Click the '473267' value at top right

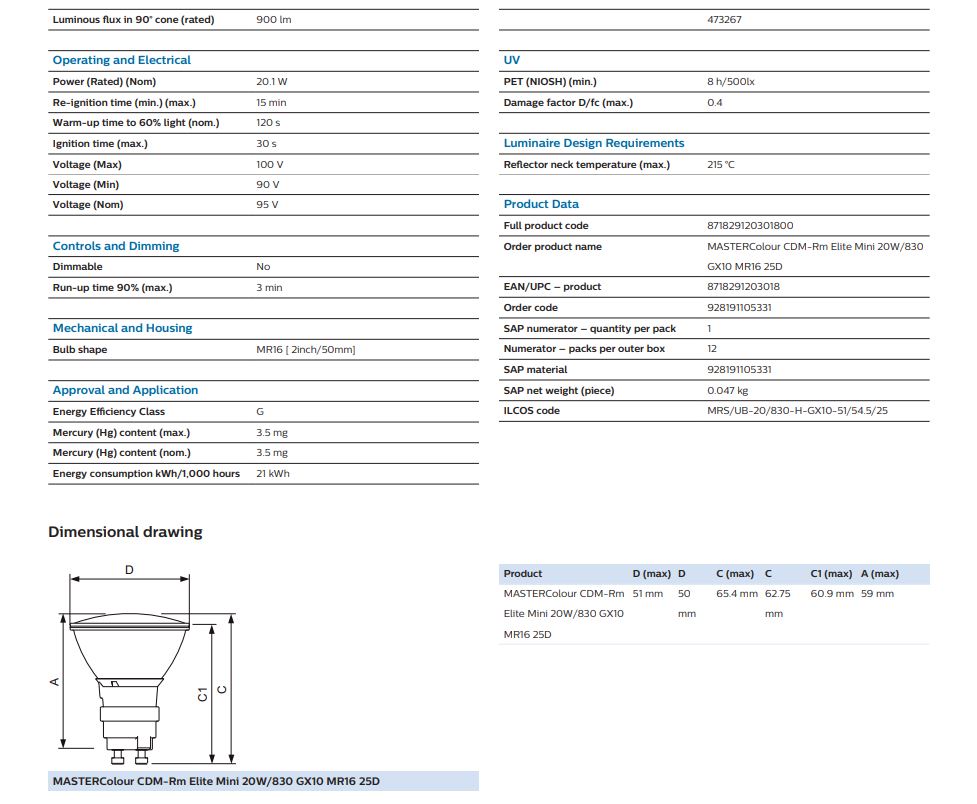pos(725,20)
